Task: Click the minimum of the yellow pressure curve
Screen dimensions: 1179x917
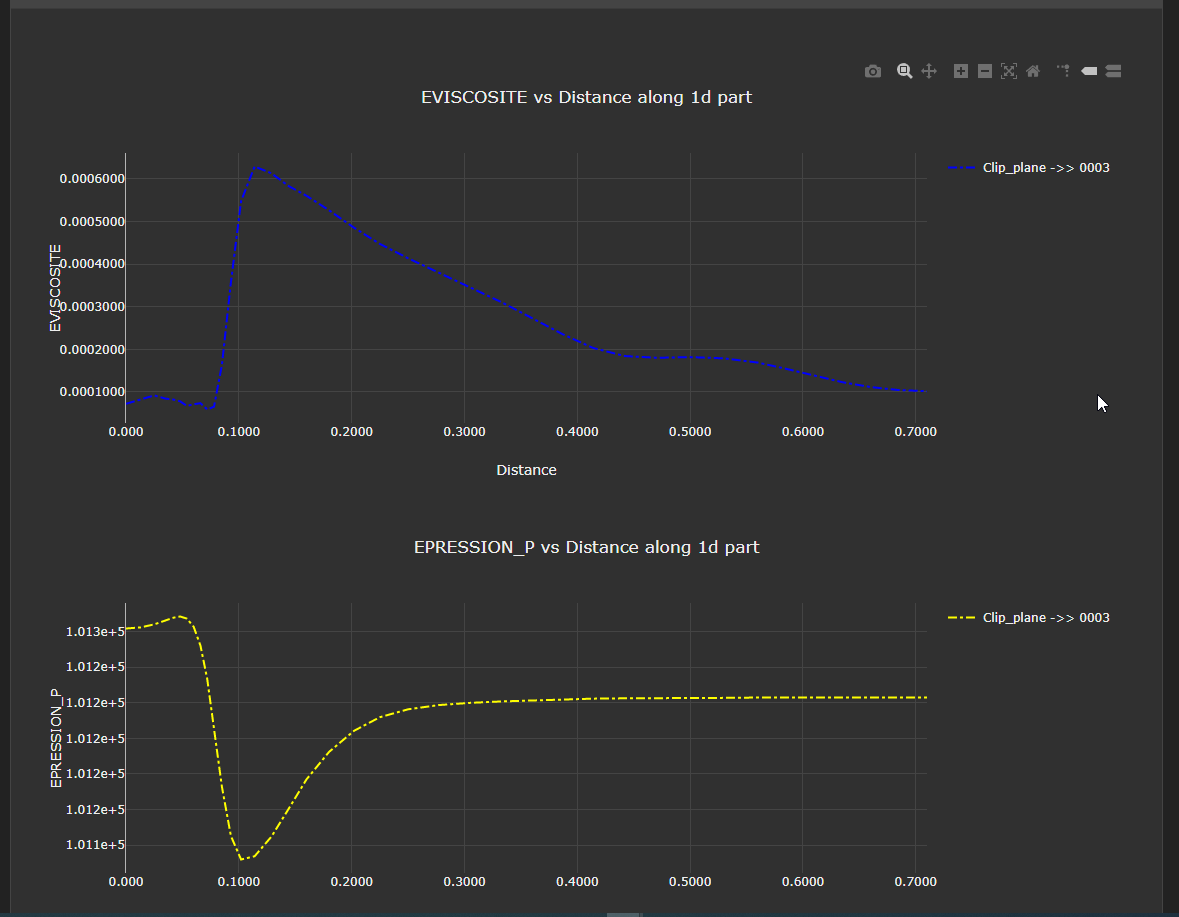Action: pos(242,858)
